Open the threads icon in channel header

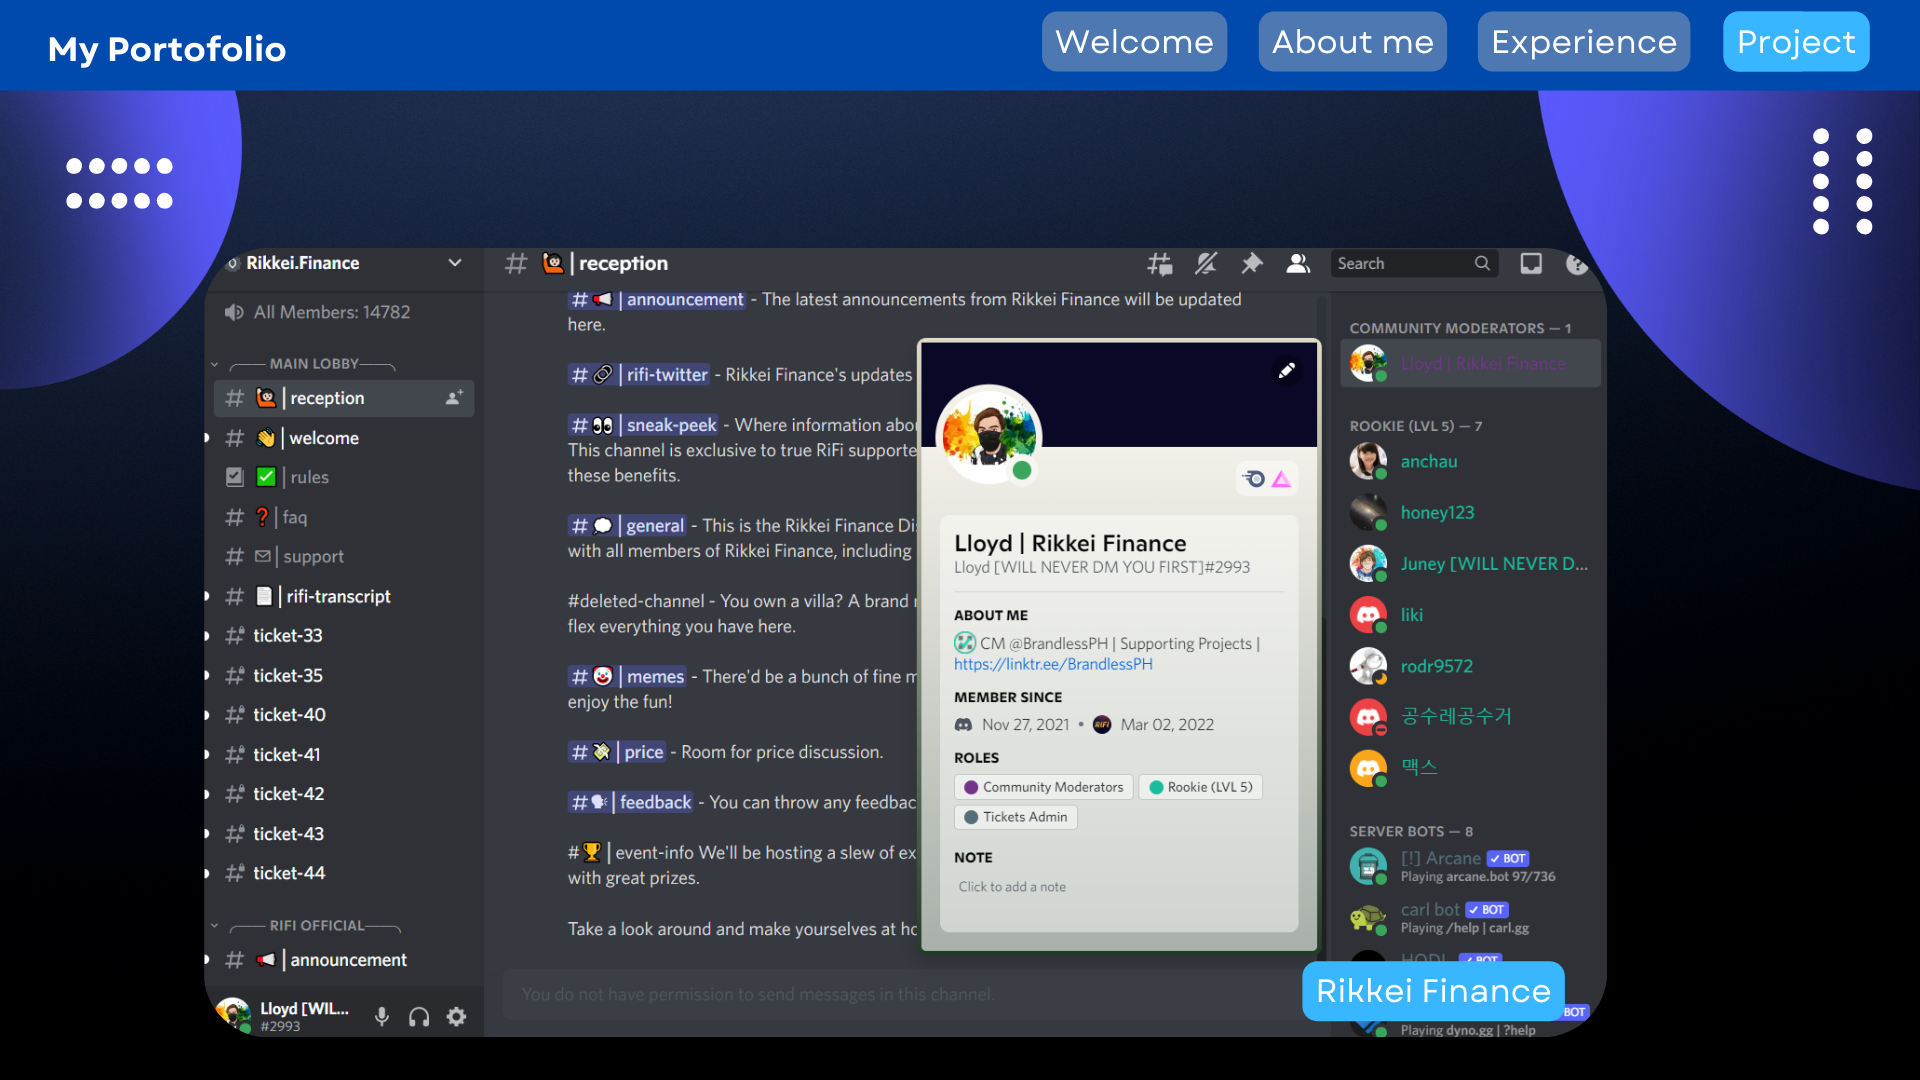click(x=1159, y=263)
